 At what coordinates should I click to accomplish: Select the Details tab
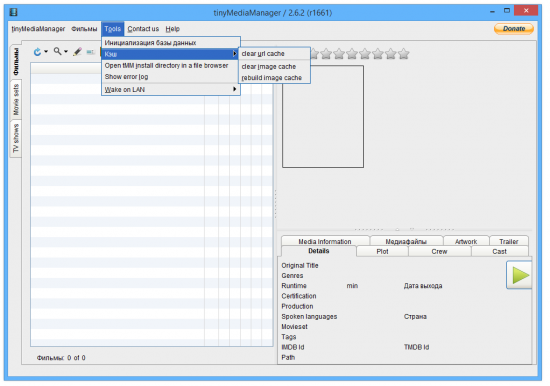point(318,251)
